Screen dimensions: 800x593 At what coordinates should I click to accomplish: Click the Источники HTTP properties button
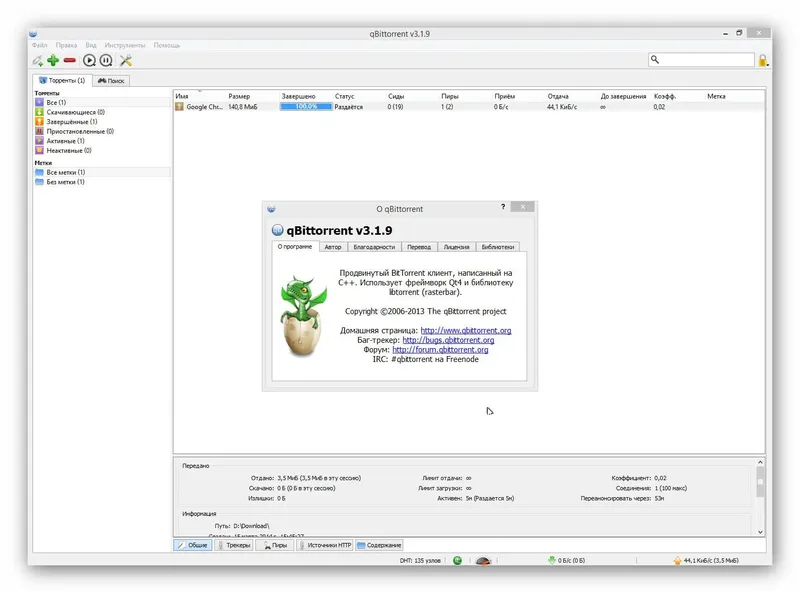(325, 545)
